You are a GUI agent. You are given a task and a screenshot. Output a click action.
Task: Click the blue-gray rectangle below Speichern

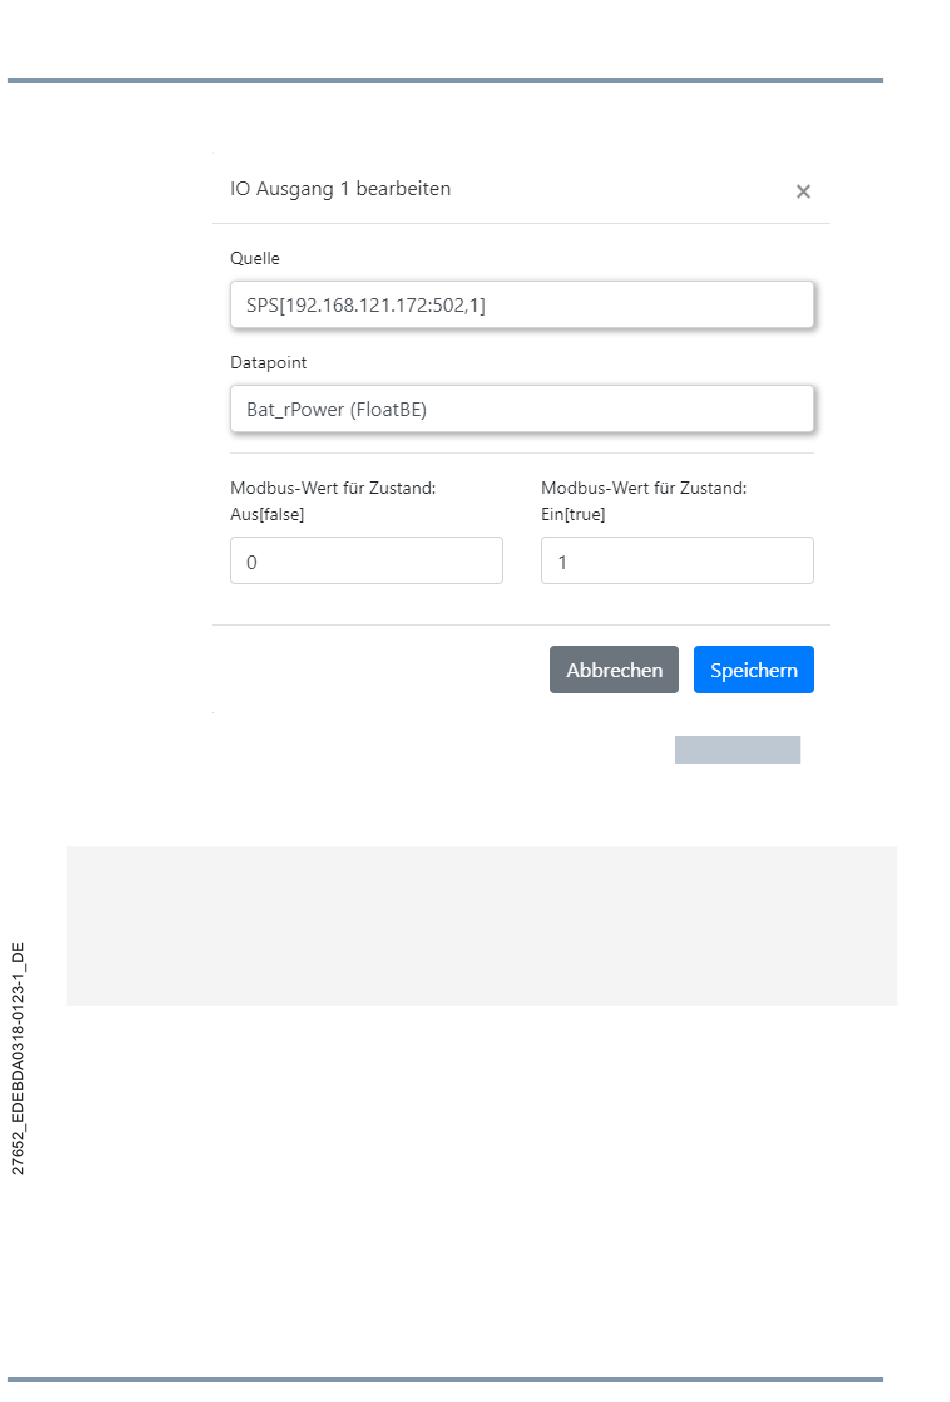click(737, 750)
